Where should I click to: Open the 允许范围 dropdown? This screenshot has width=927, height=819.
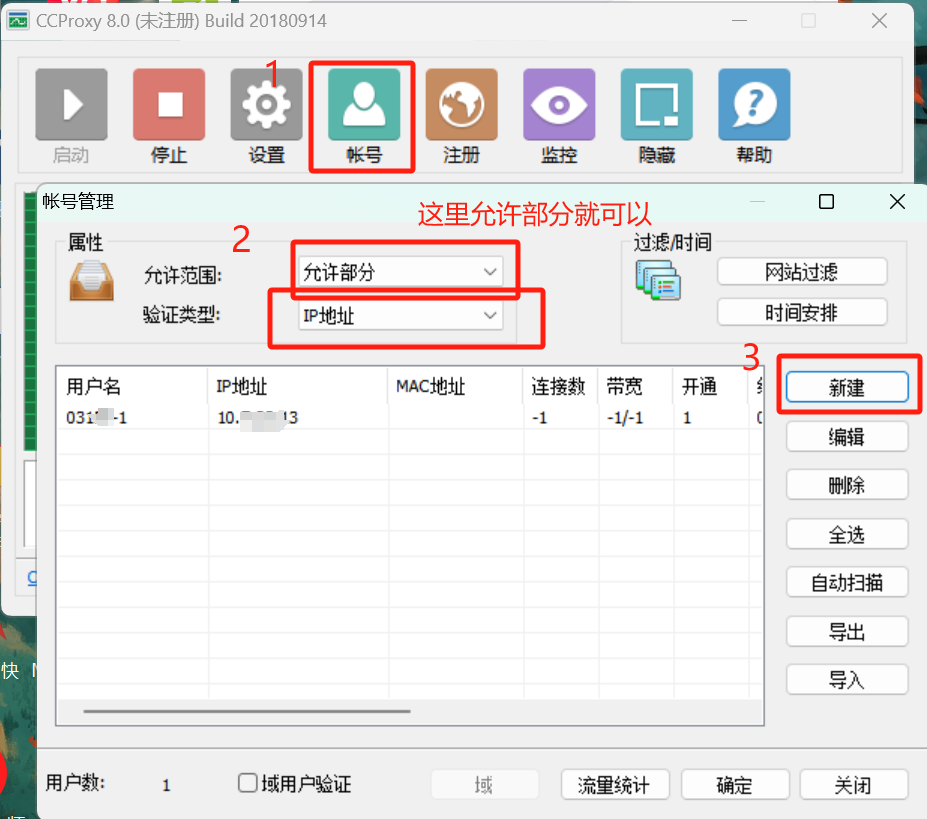click(401, 272)
